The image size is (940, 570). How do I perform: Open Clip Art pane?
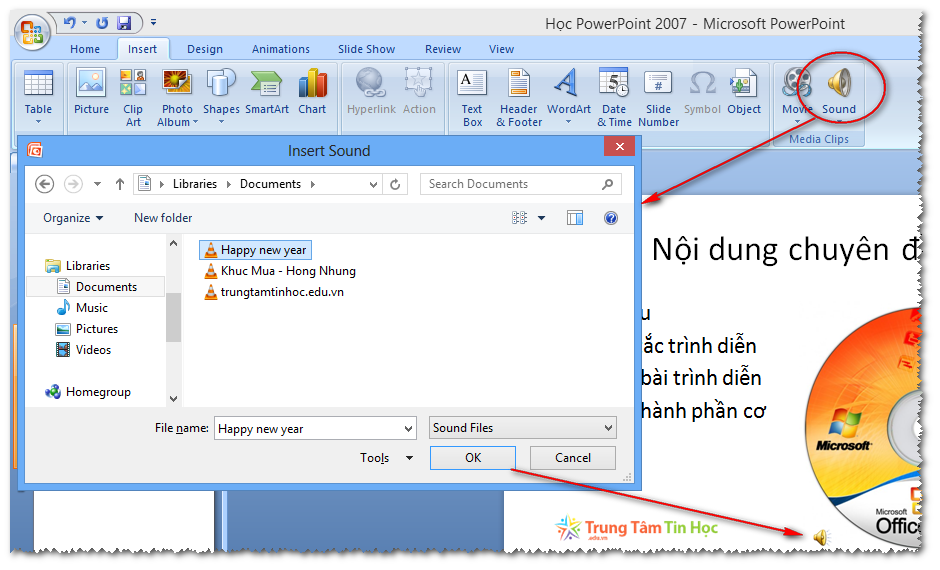(133, 97)
